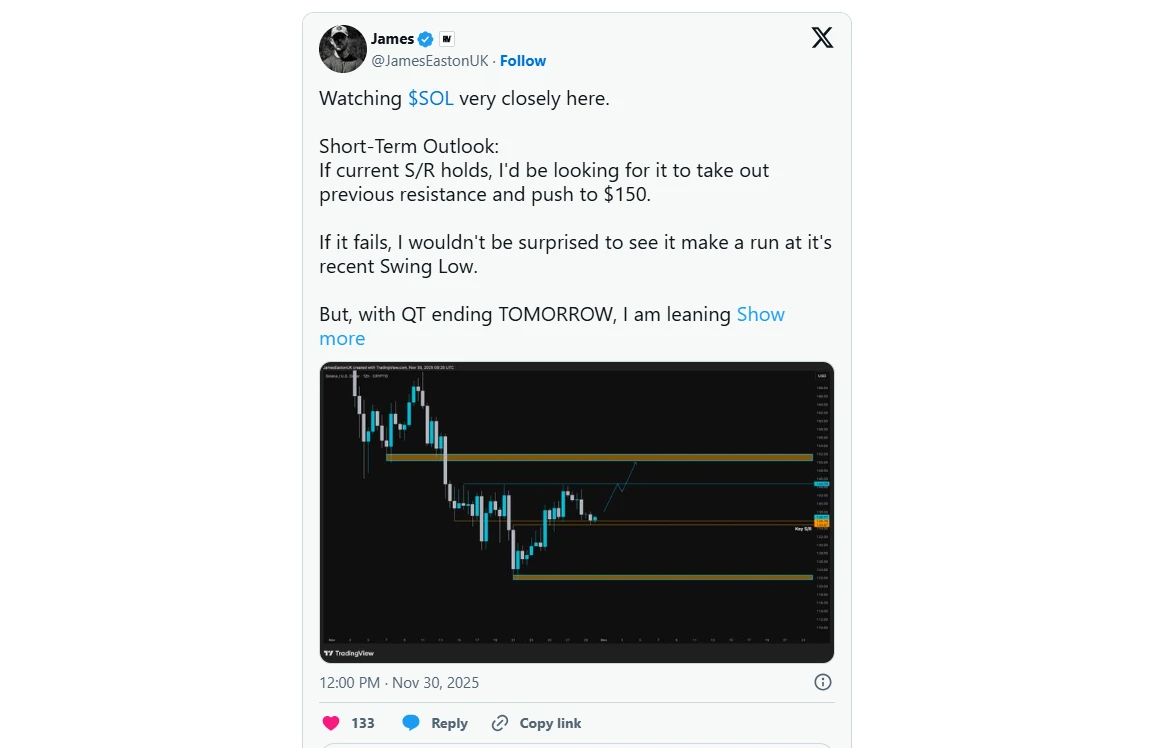Click the James display name

point(392,39)
